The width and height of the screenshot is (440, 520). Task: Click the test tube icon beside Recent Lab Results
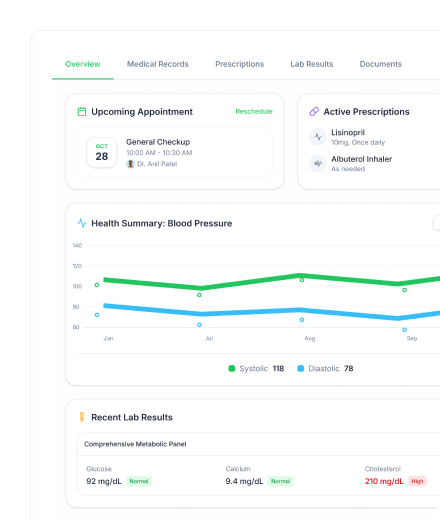coord(82,417)
